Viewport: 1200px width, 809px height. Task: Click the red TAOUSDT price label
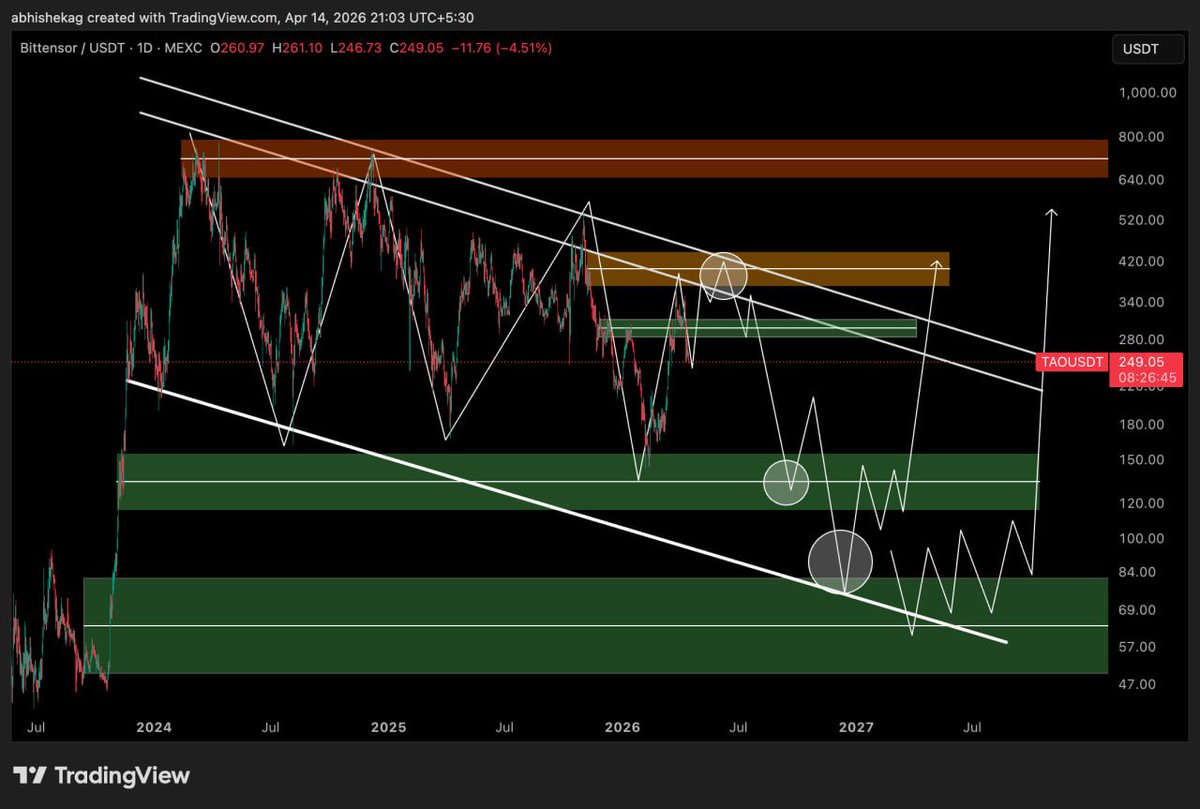[1070, 362]
